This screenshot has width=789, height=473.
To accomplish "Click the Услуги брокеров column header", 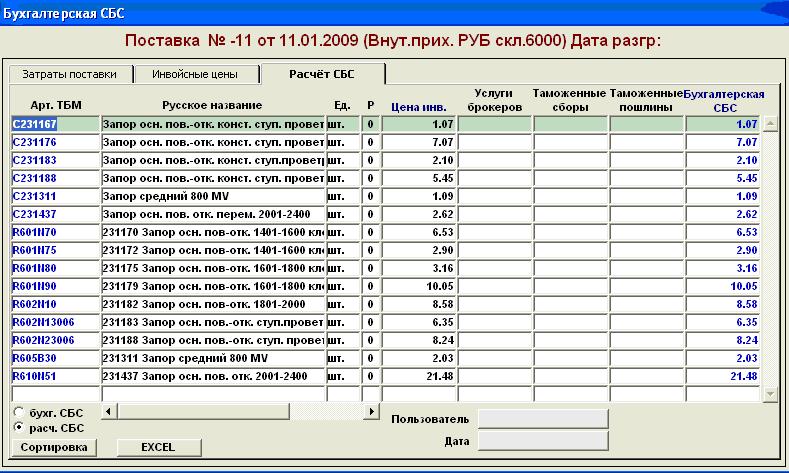I will 495,100.
